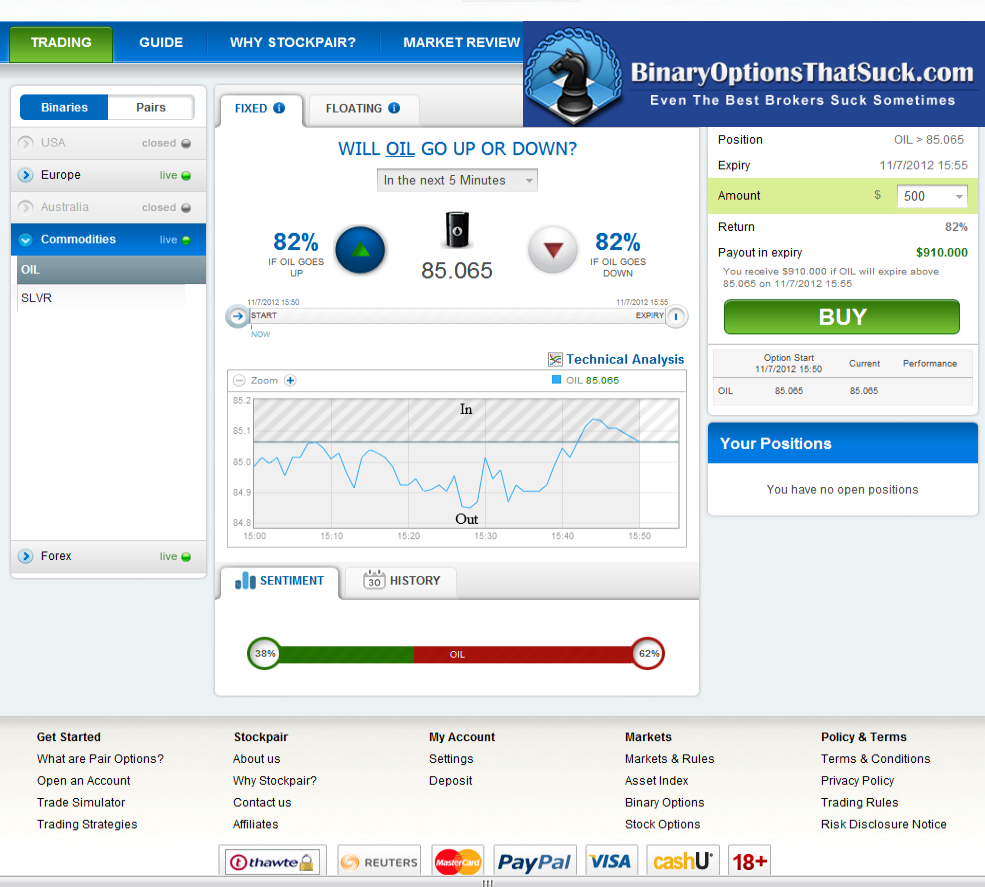
Task: Open the Binary Options footer link
Action: 664,802
